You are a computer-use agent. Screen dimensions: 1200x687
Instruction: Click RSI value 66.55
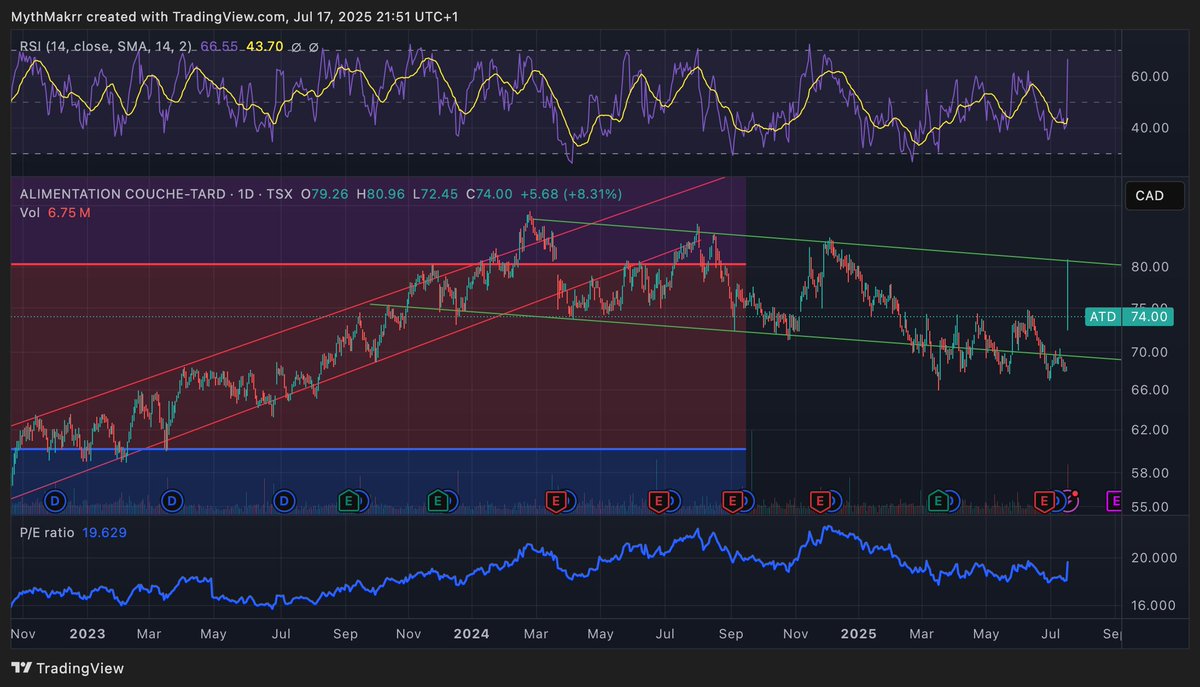tap(219, 47)
